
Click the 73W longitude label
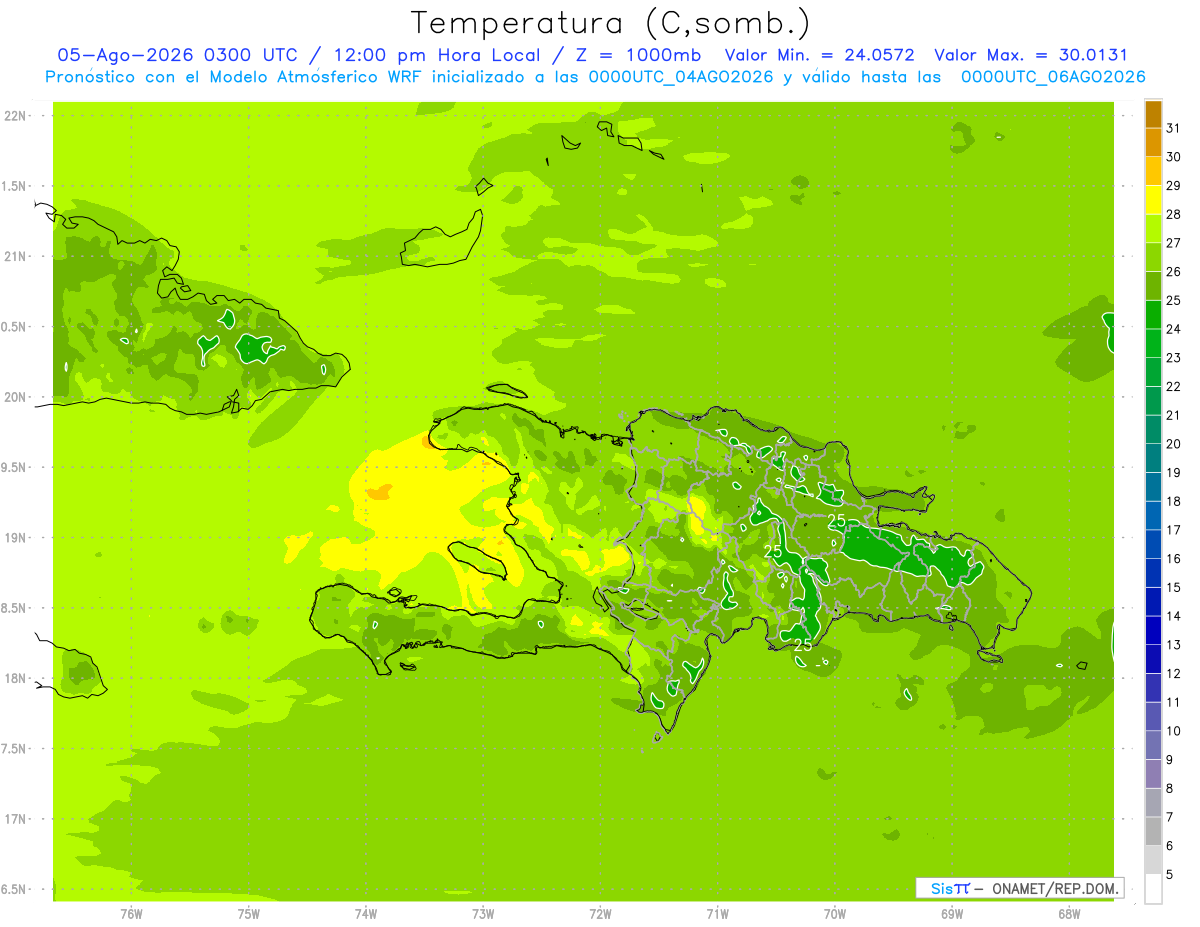tap(483, 913)
